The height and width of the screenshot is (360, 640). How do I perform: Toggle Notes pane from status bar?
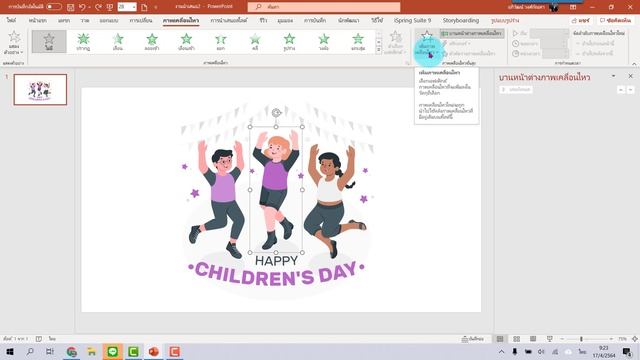point(473,339)
